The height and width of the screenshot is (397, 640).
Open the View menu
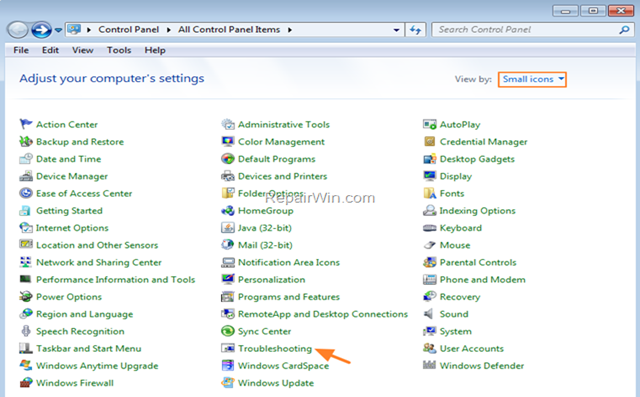coord(82,50)
